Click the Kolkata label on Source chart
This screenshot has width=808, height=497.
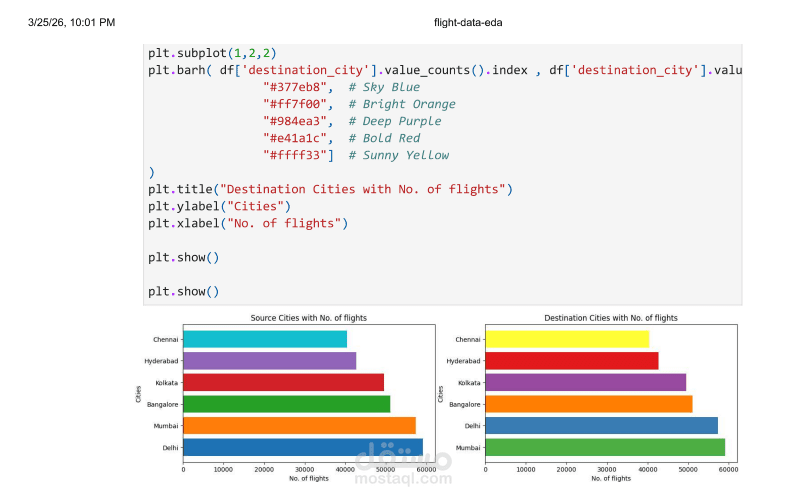click(166, 383)
